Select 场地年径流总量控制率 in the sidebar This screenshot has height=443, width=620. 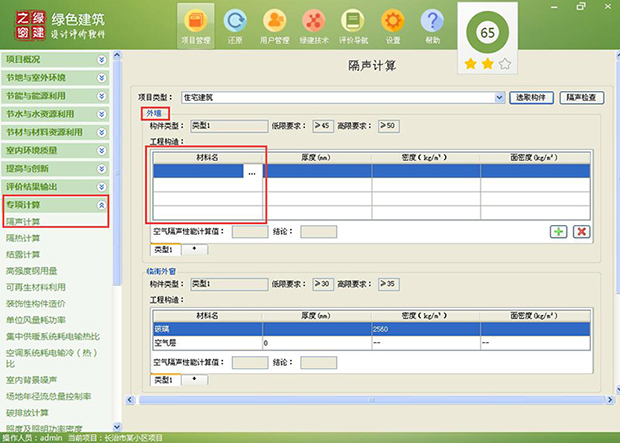coord(48,396)
